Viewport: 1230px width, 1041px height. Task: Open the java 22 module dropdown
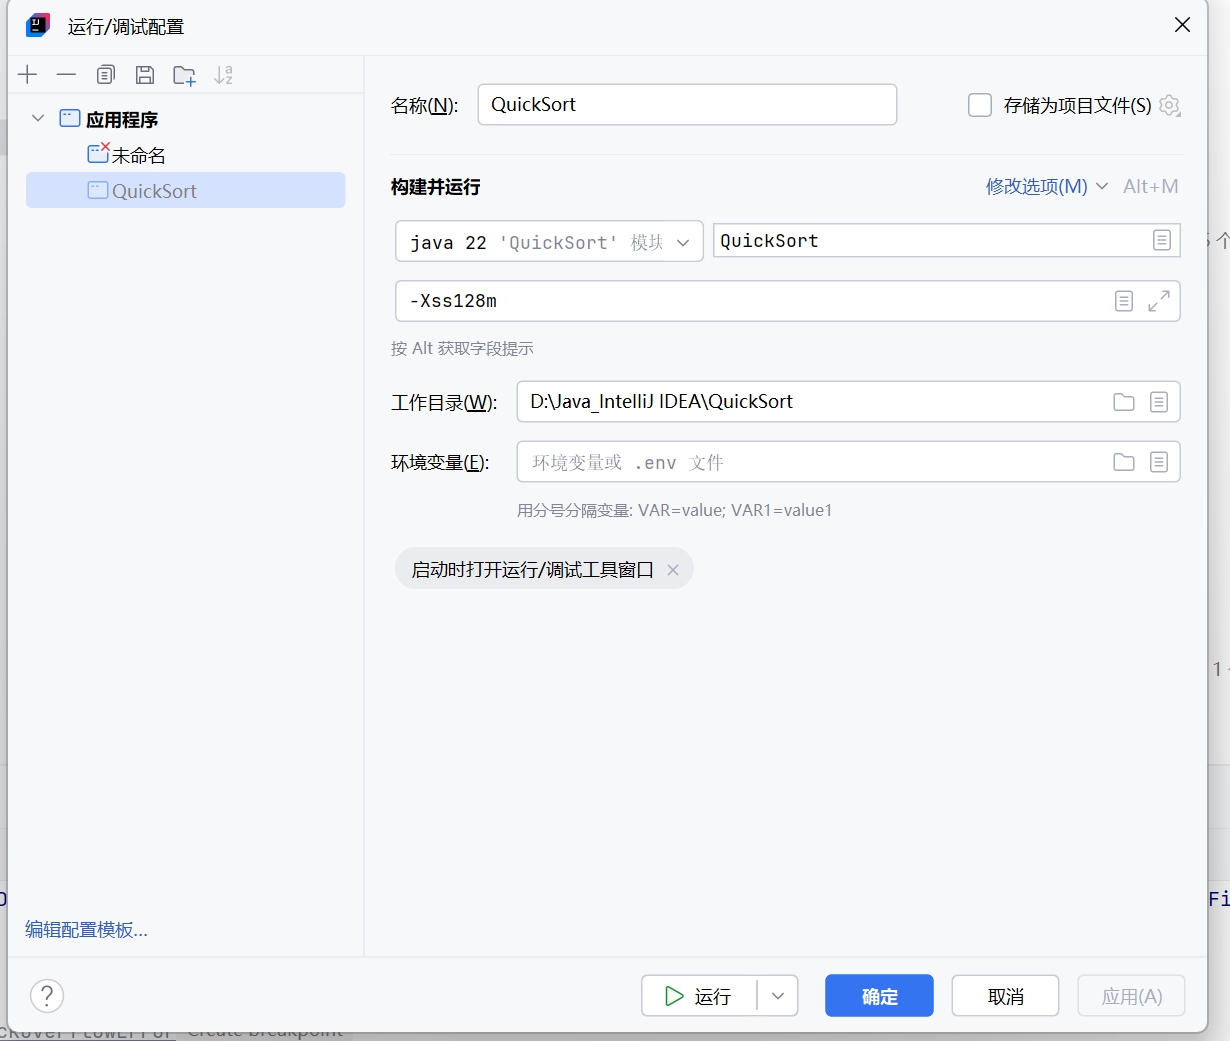(549, 242)
